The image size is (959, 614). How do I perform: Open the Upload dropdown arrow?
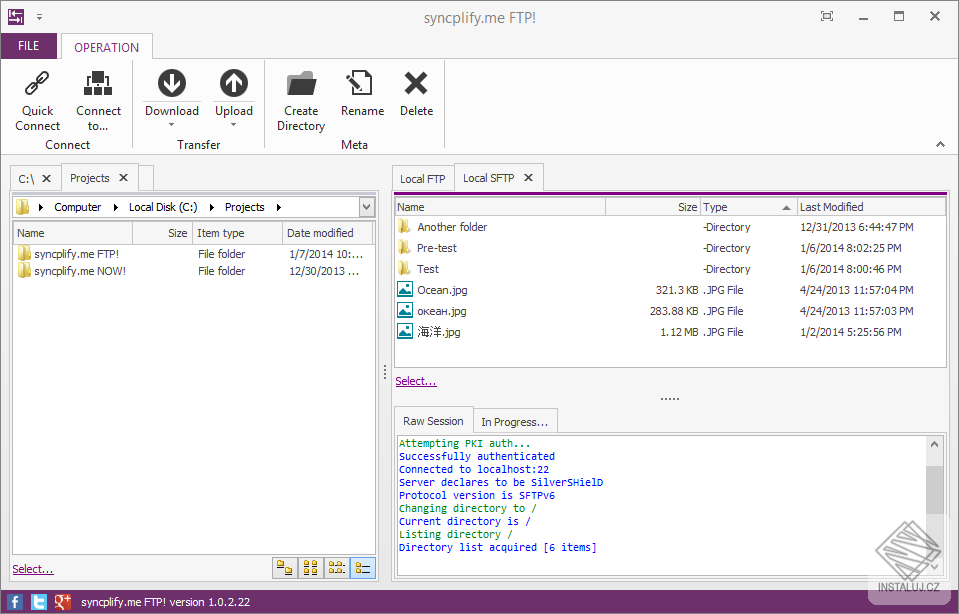pos(233,124)
